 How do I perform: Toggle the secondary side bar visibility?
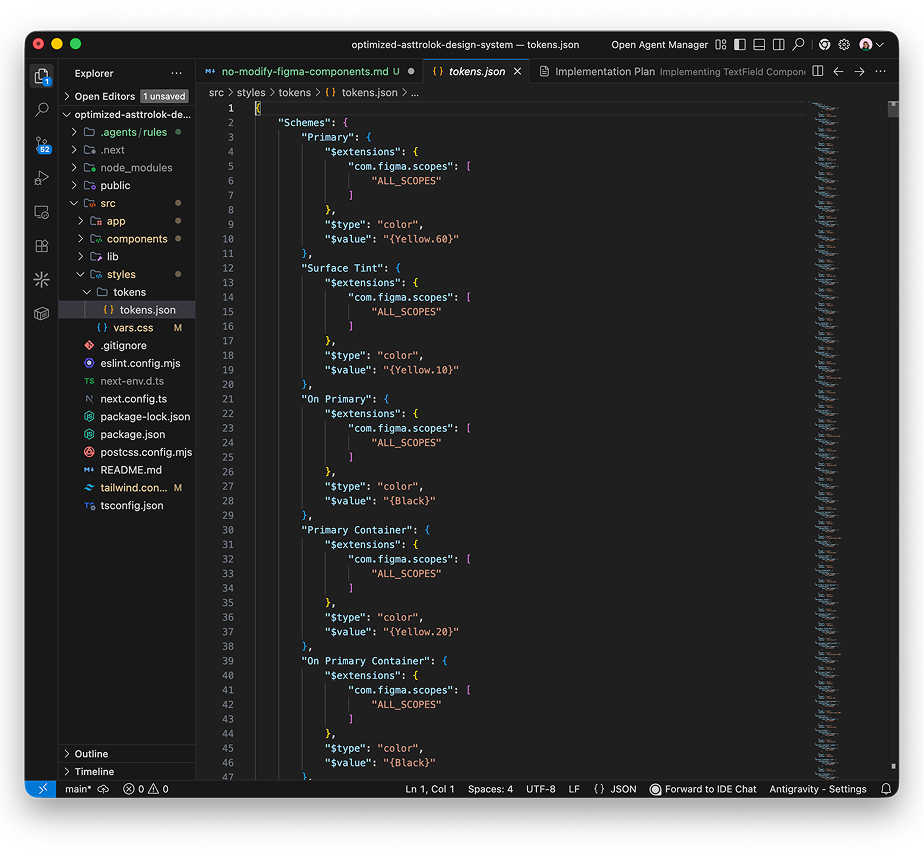click(778, 45)
